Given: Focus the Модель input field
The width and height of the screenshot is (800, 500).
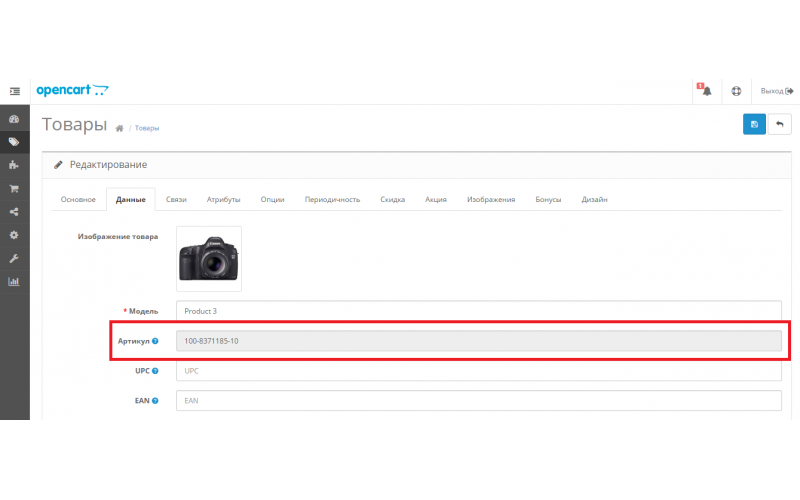Looking at the screenshot, I should 479,311.
